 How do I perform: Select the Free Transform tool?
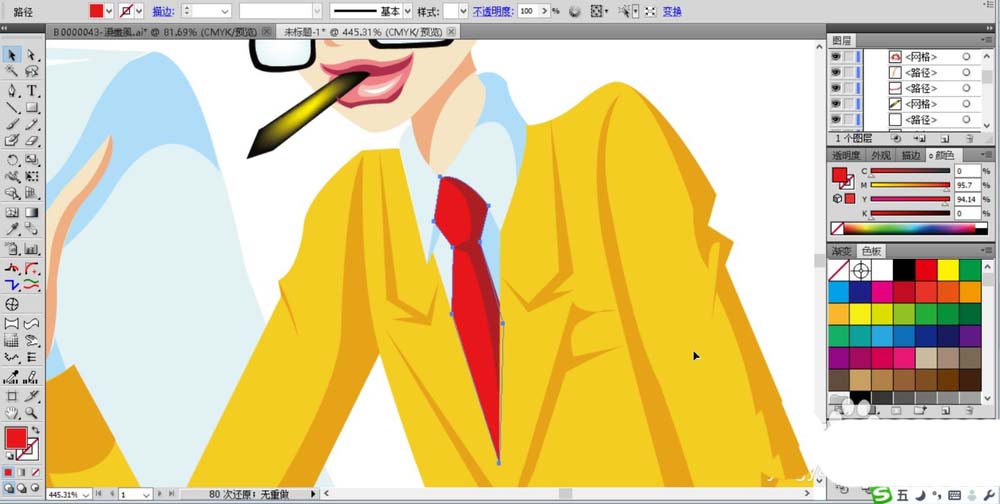pos(31,176)
